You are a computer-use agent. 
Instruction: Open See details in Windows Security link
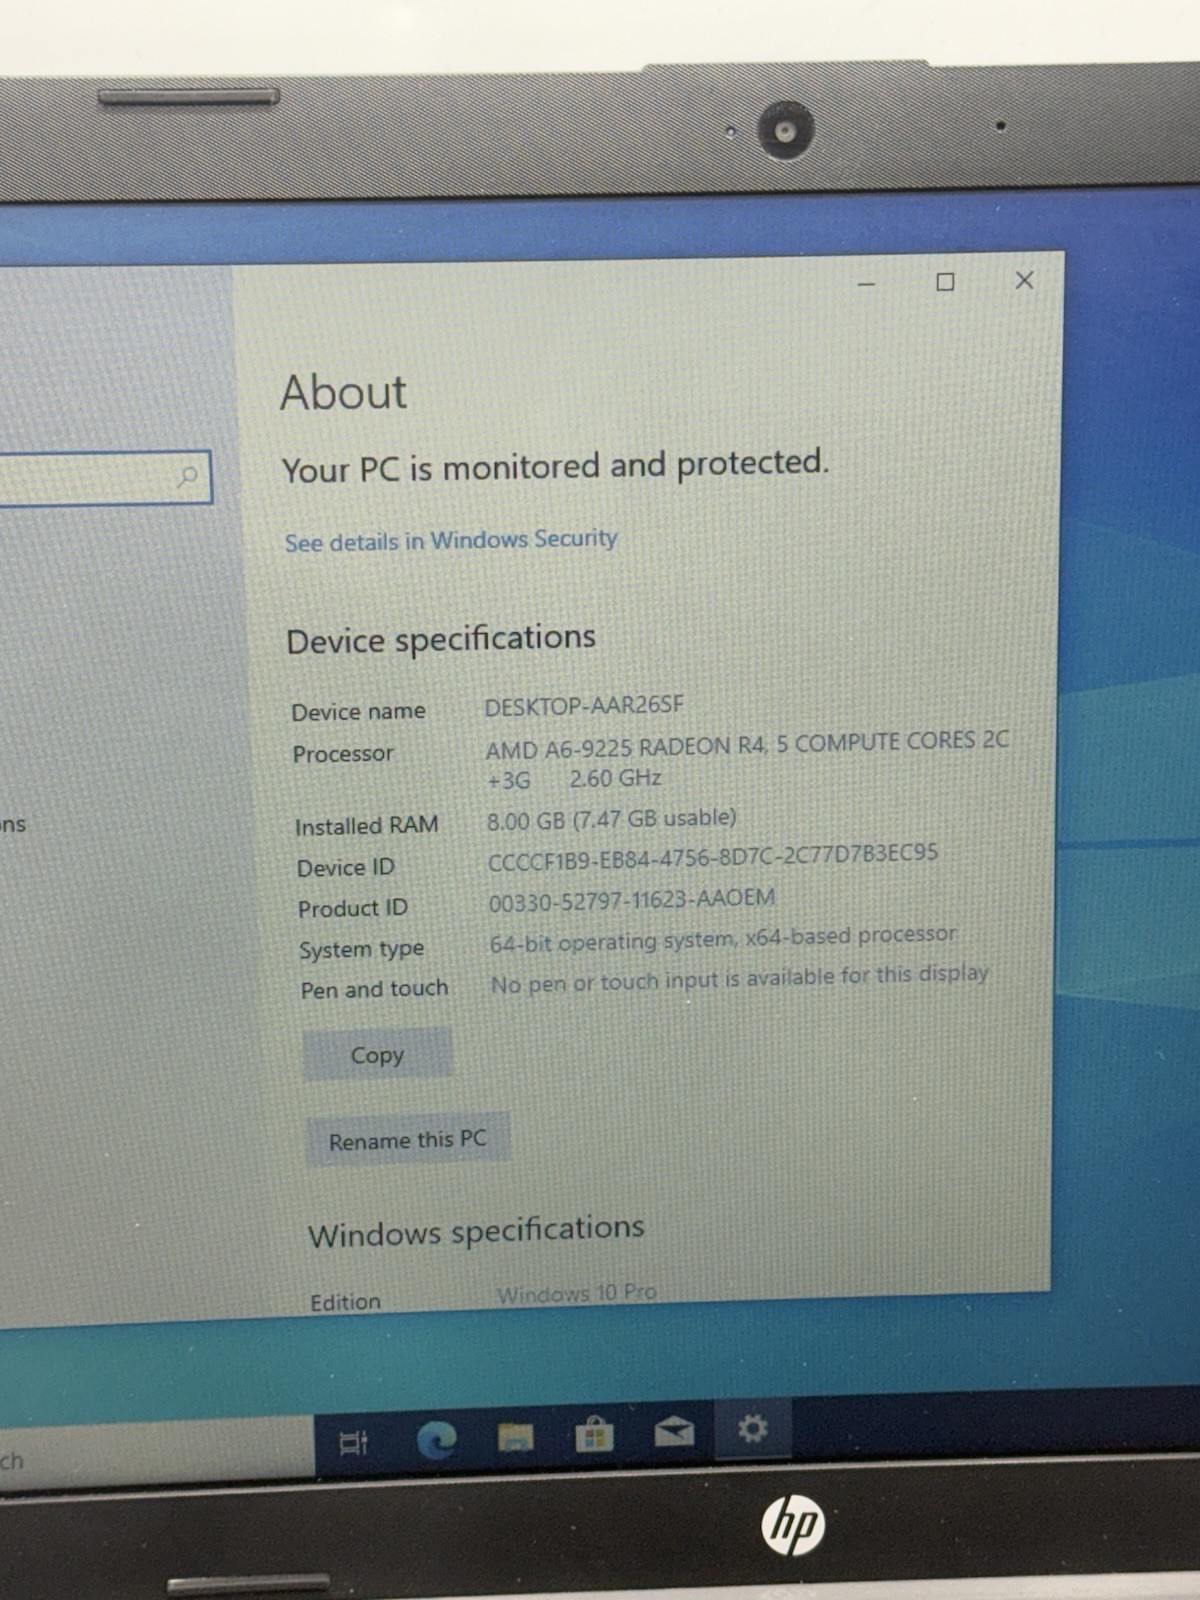click(x=451, y=540)
